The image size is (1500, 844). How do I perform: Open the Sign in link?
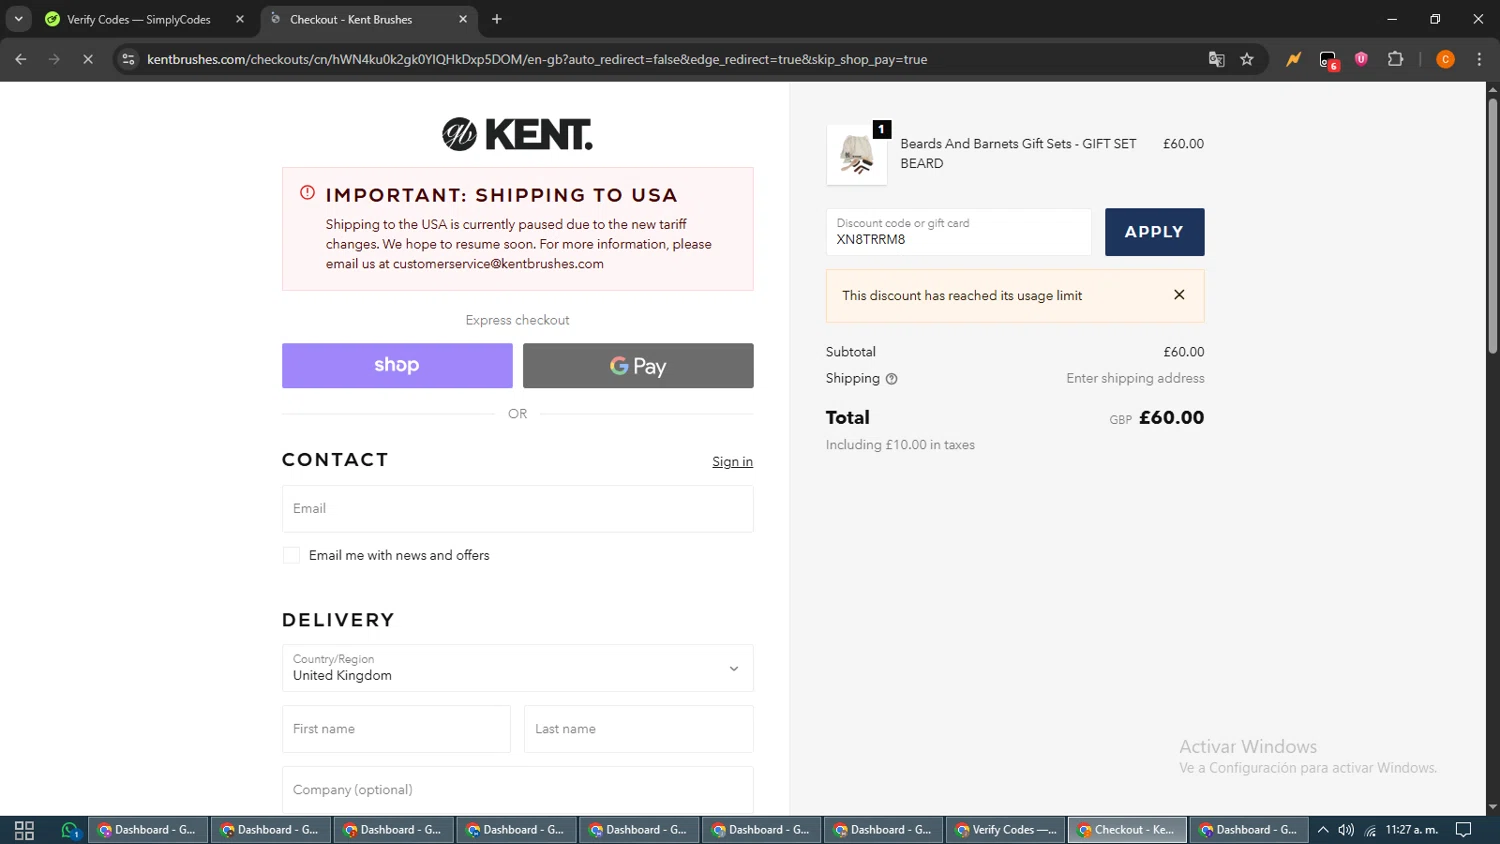[x=732, y=461]
